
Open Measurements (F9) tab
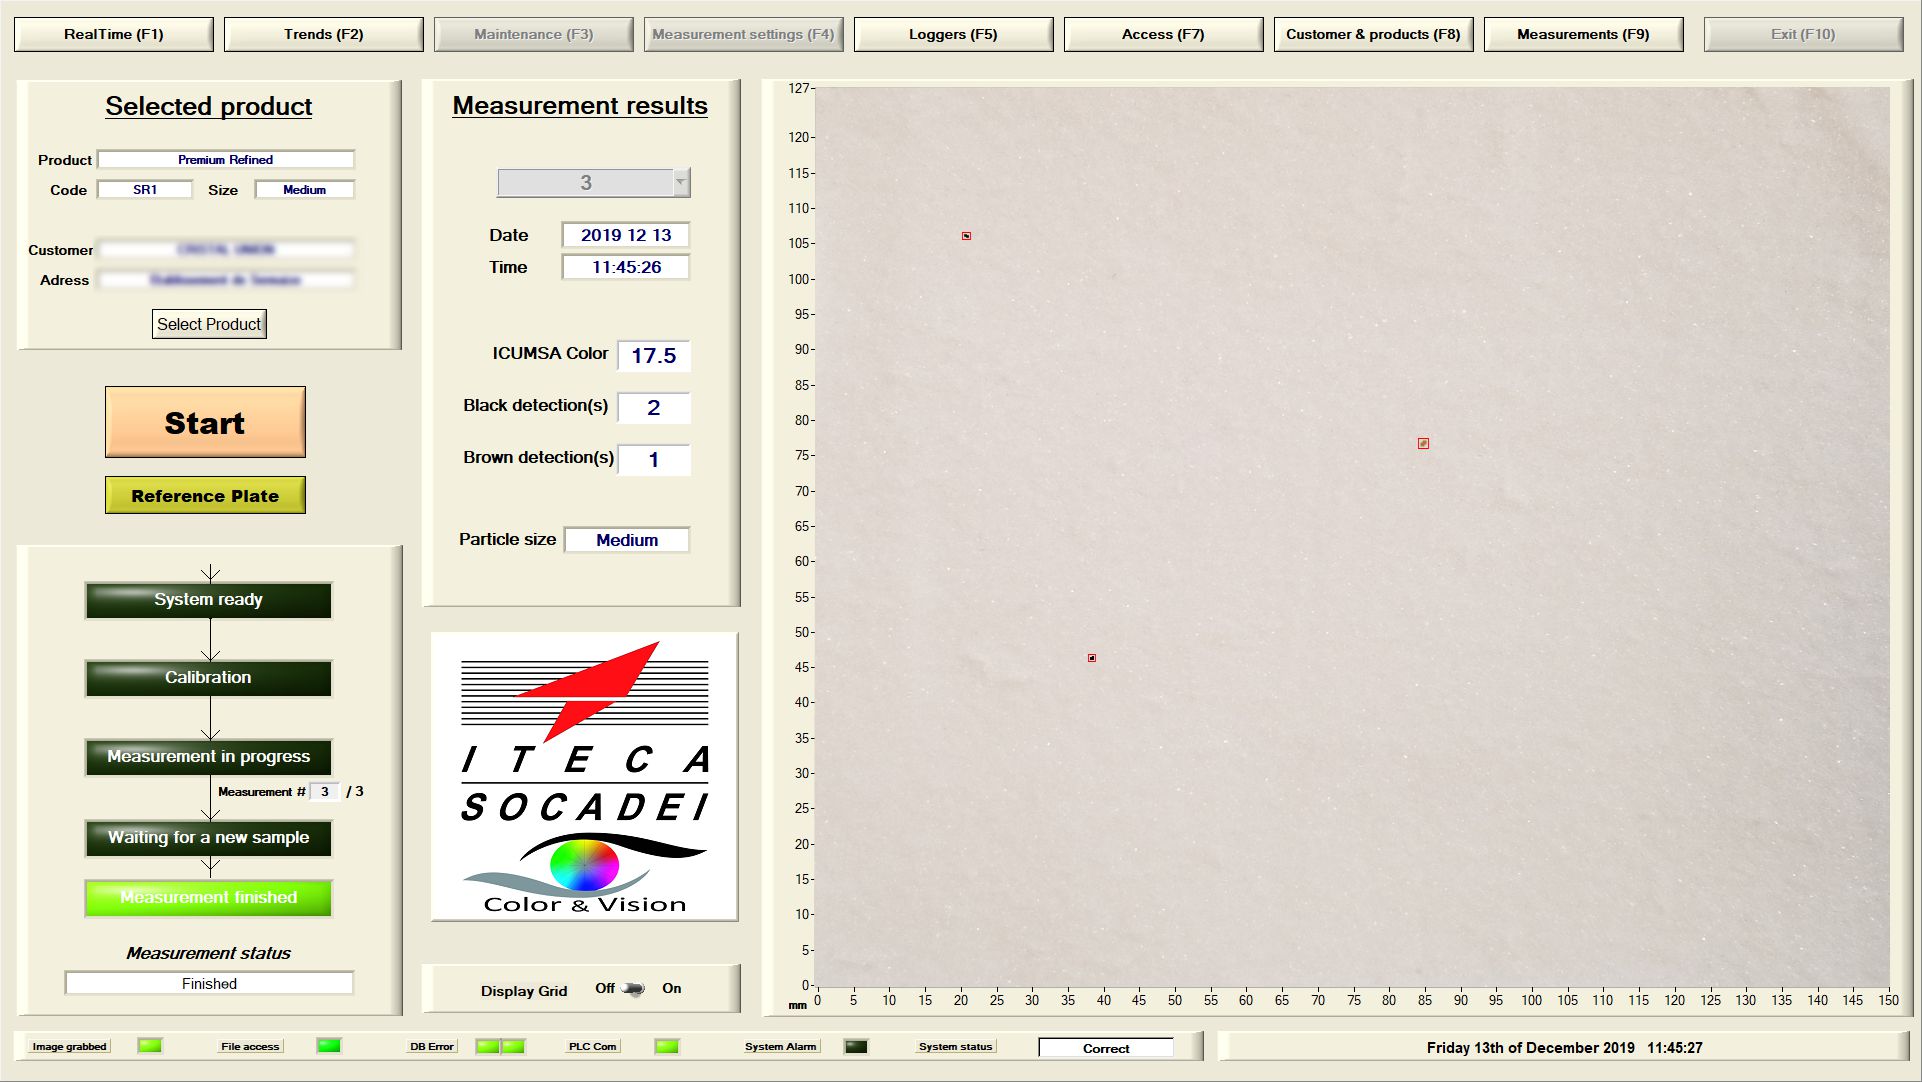point(1582,34)
